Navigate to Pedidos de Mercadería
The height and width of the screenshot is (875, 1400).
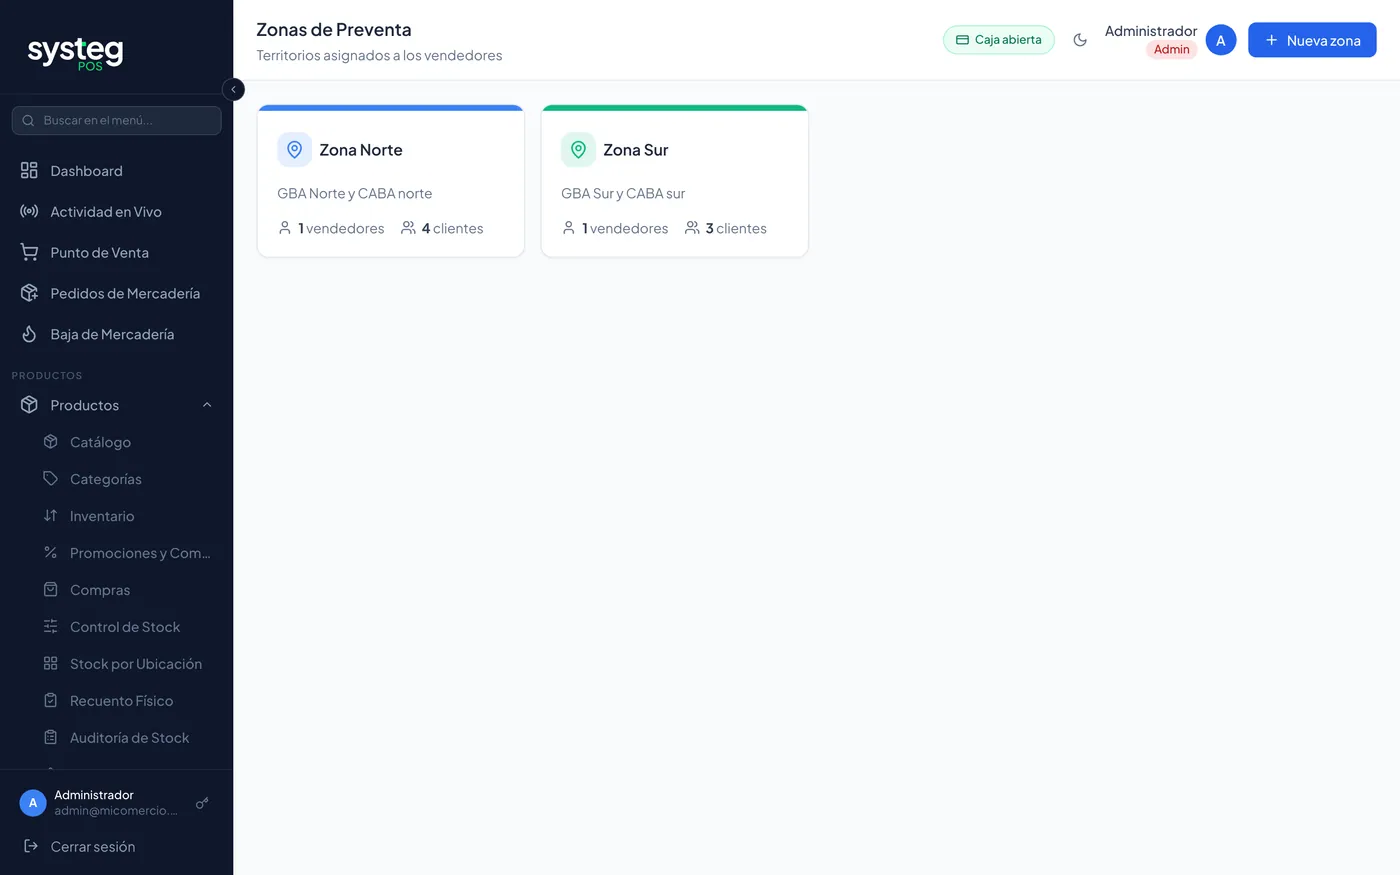[116, 294]
